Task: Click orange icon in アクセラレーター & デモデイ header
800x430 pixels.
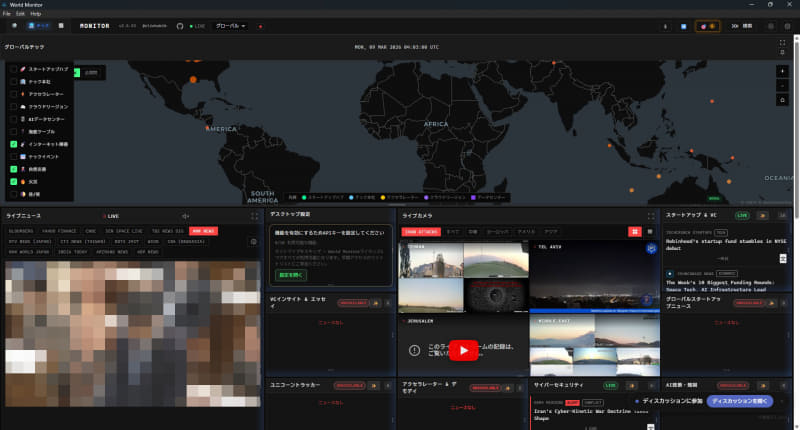Action: tap(508, 388)
